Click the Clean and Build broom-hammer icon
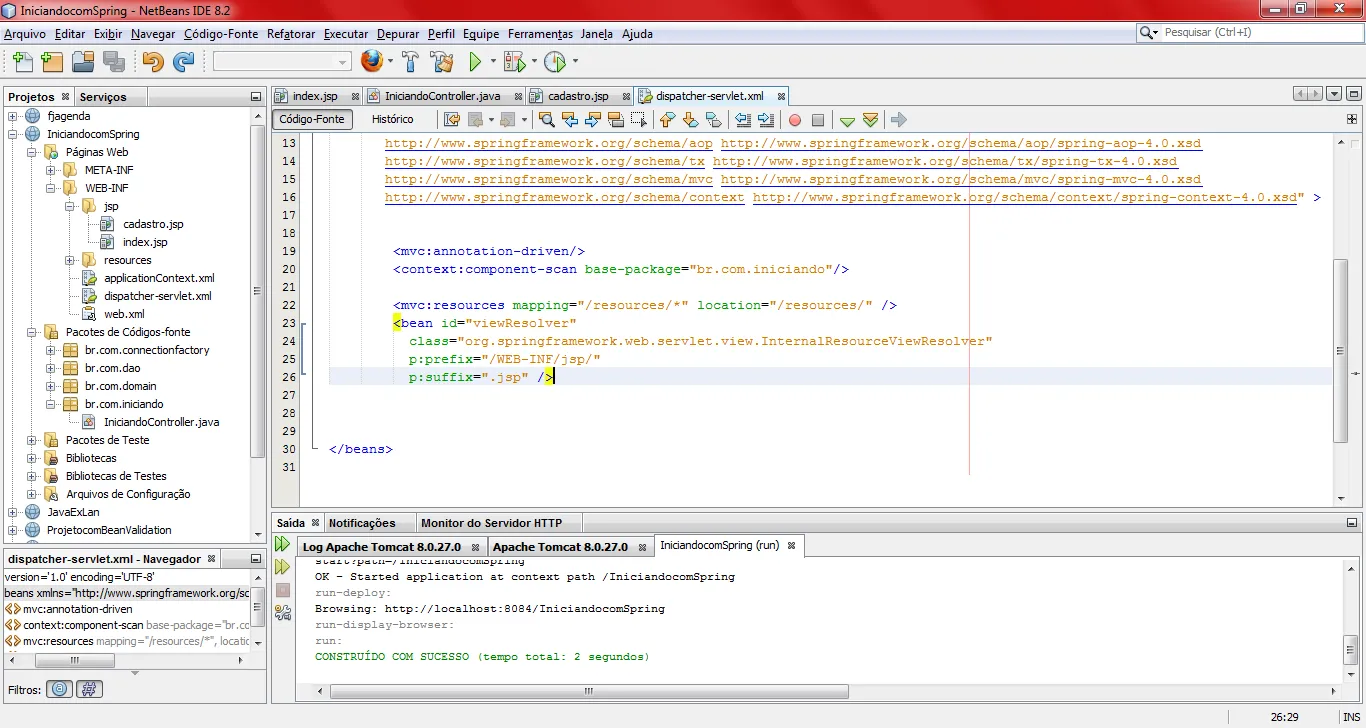This screenshot has width=1366, height=728. (442, 62)
